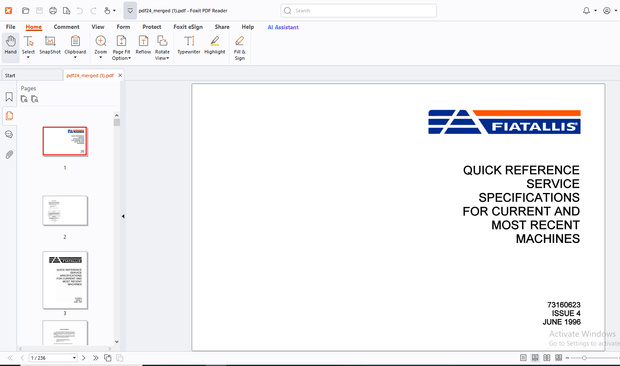Select page 3 thumbnail
The height and width of the screenshot is (366, 620).
(x=65, y=280)
